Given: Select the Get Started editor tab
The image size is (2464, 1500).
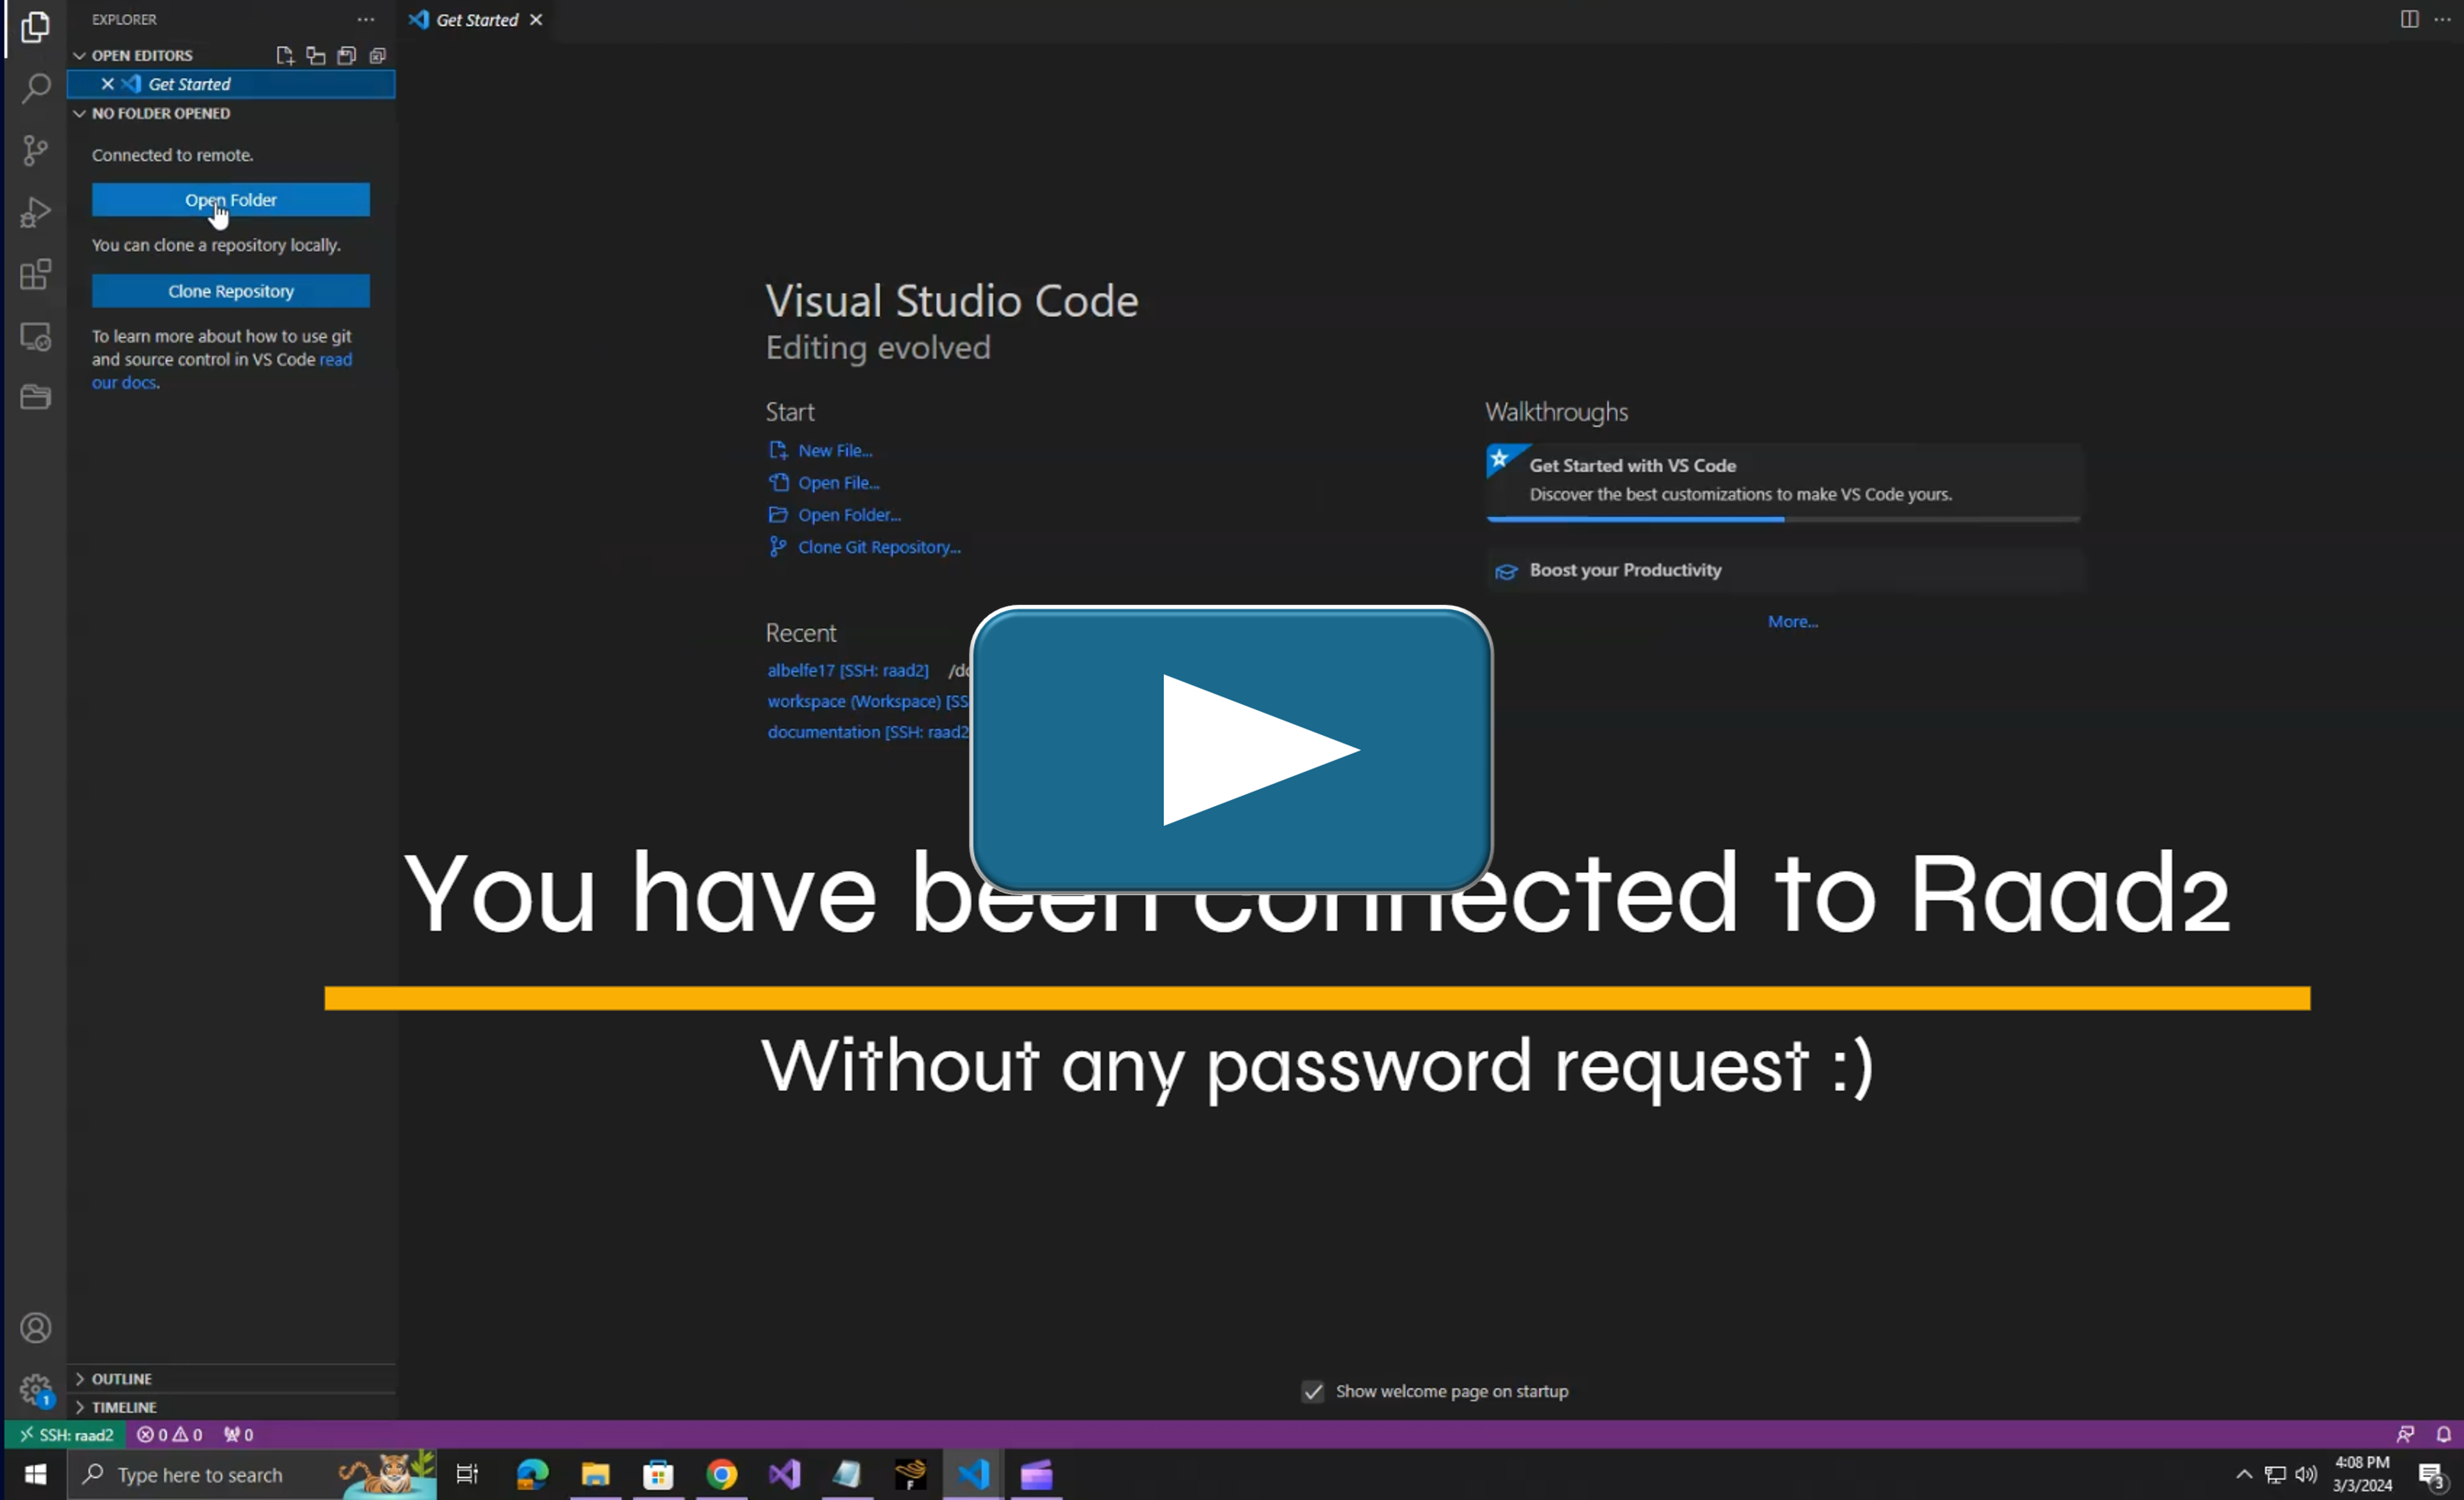Looking at the screenshot, I should (476, 19).
